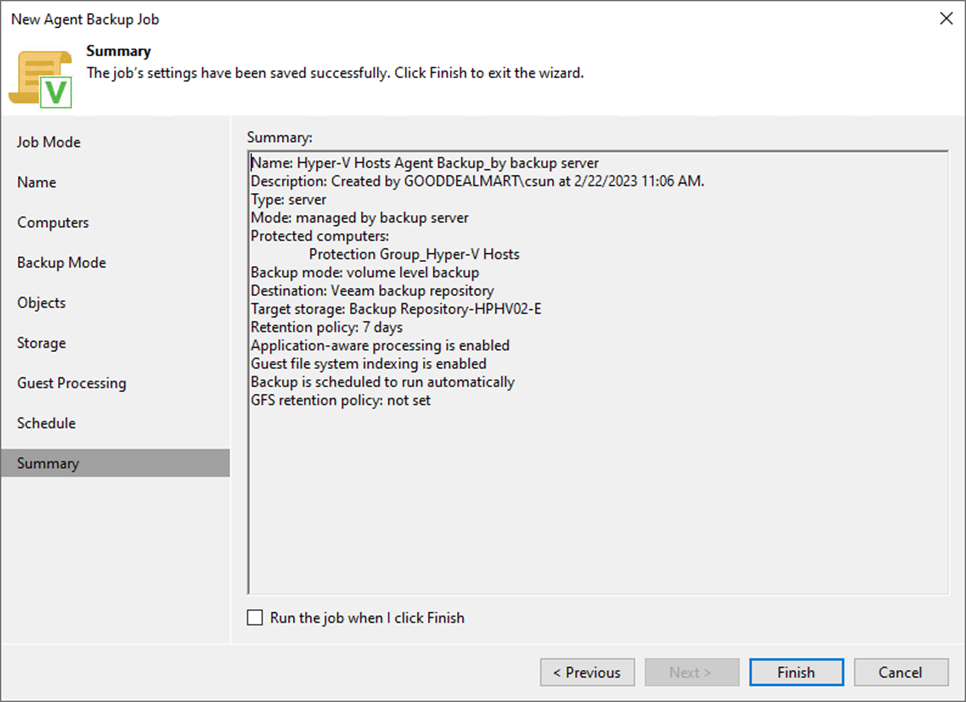Open the Objects wizard step
Screen dimensions: 966x702
(41, 303)
